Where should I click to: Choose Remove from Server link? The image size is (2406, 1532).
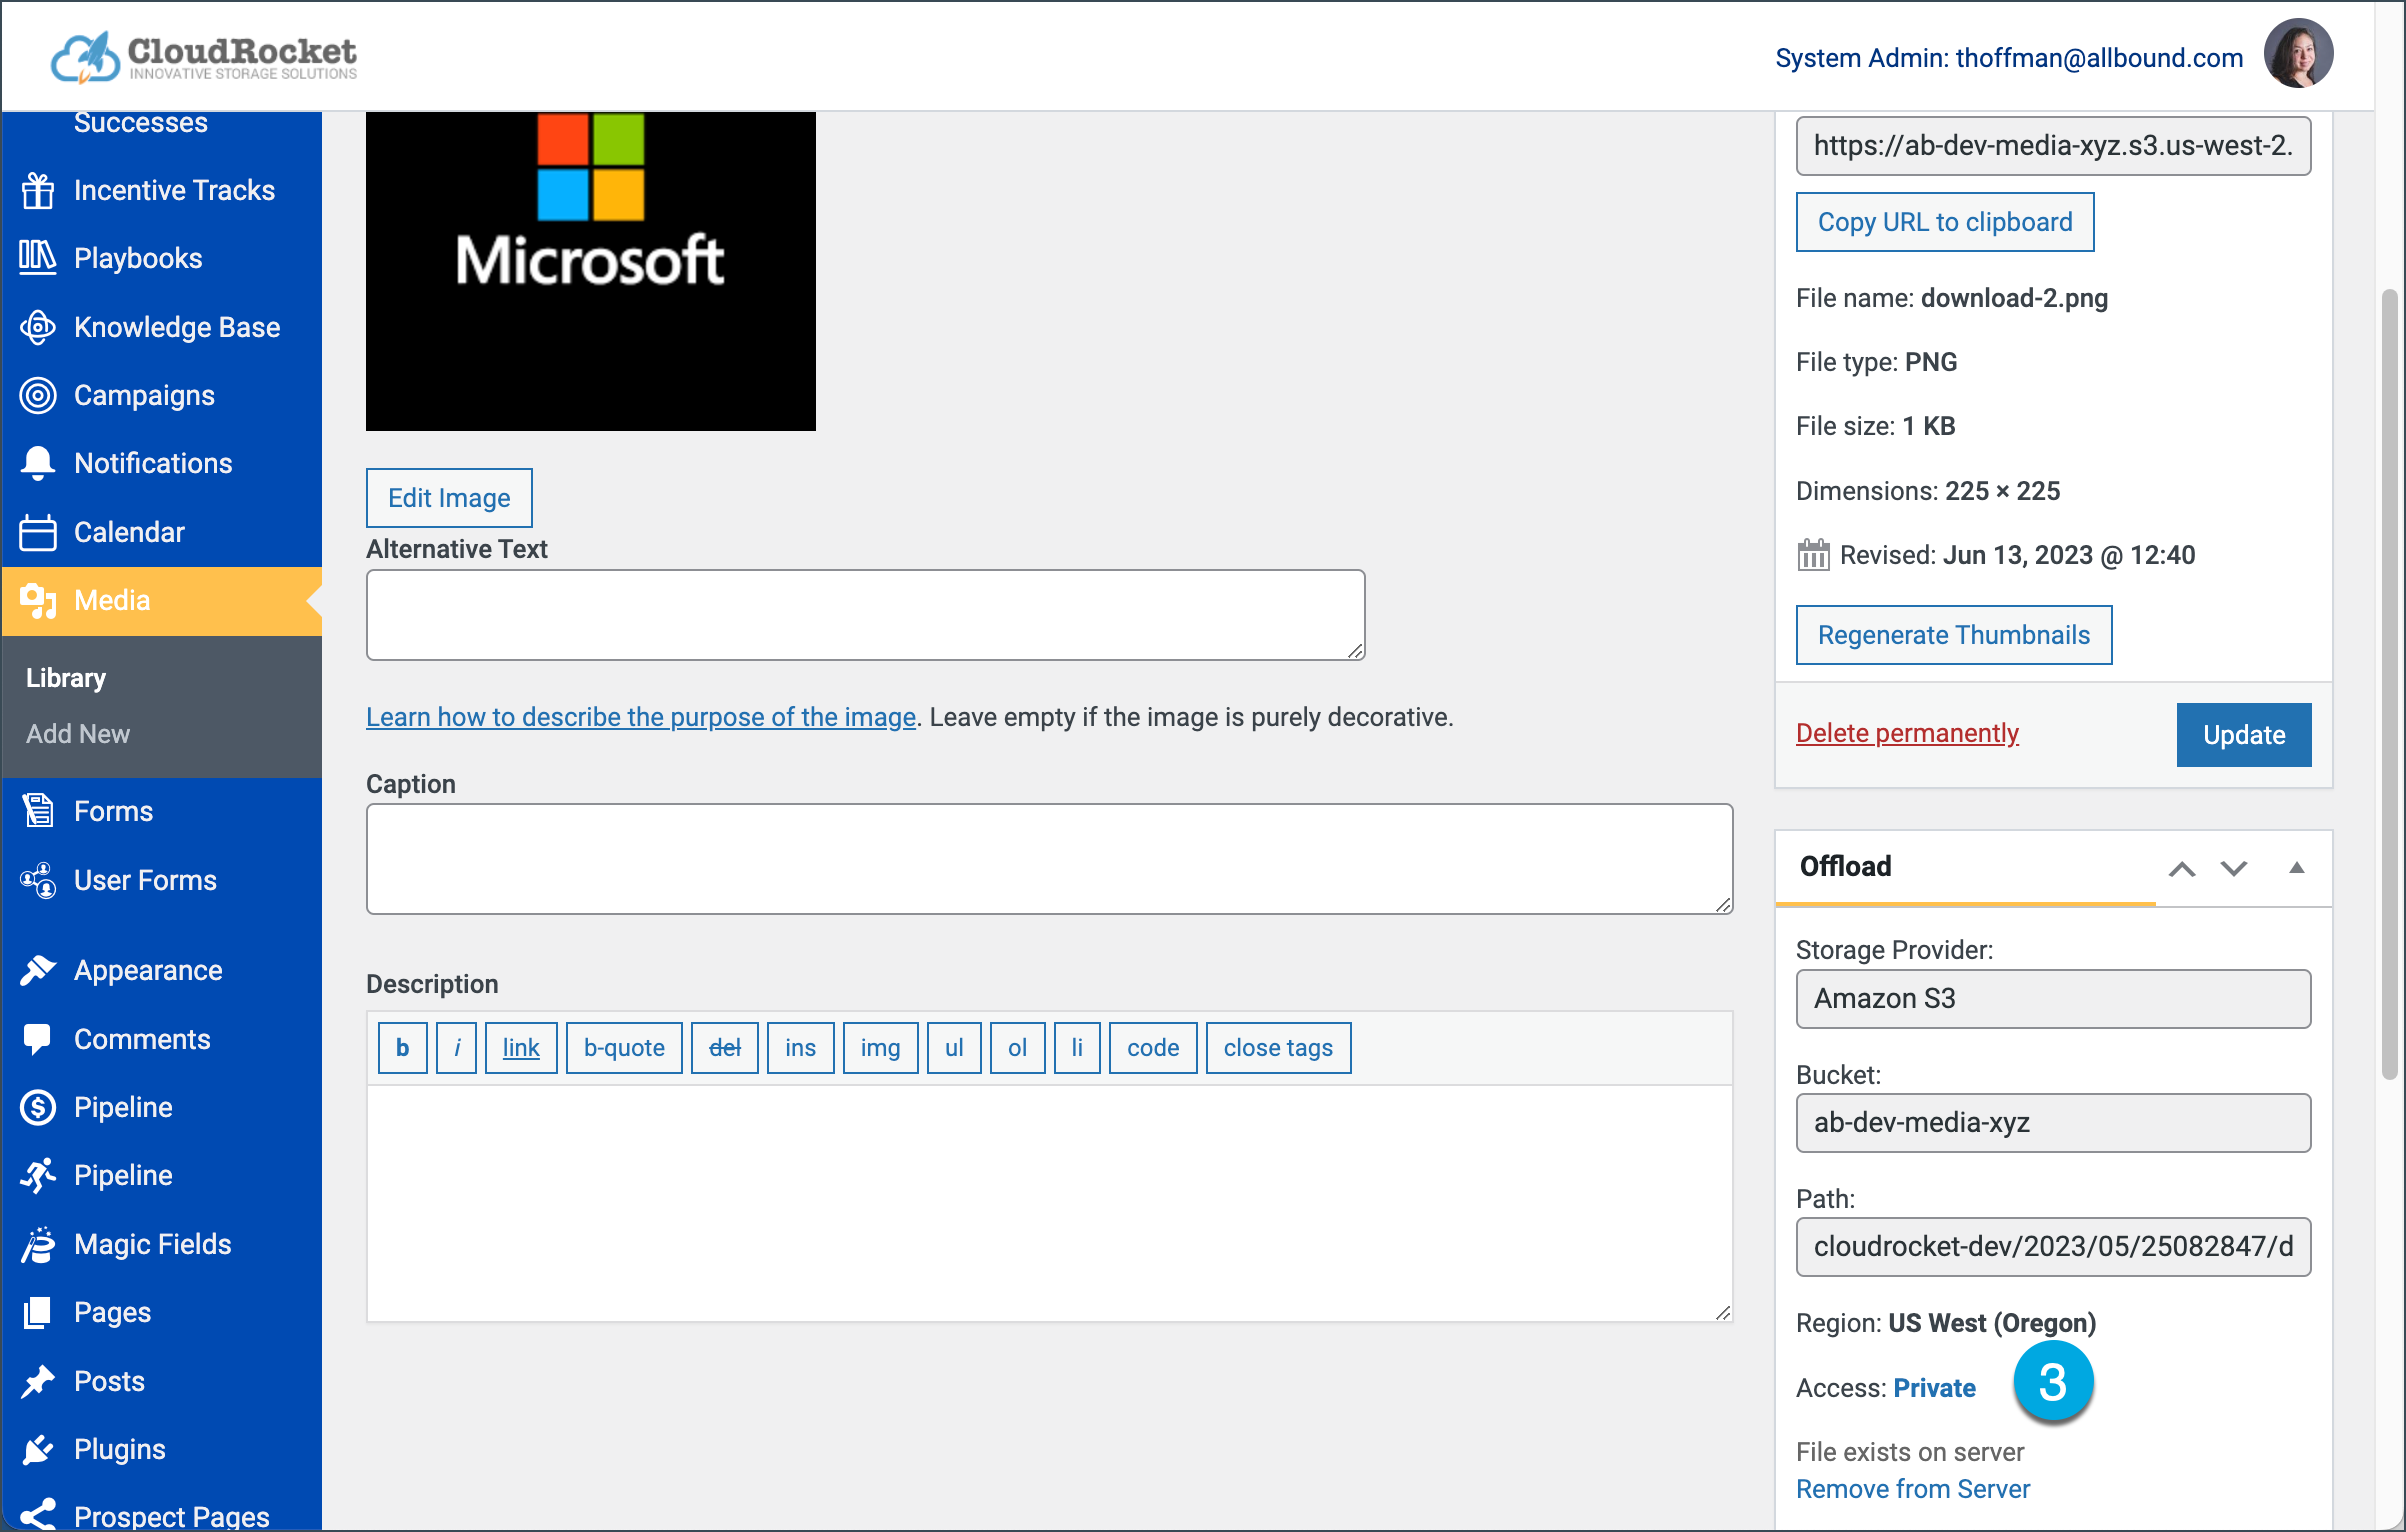pos(1913,1489)
